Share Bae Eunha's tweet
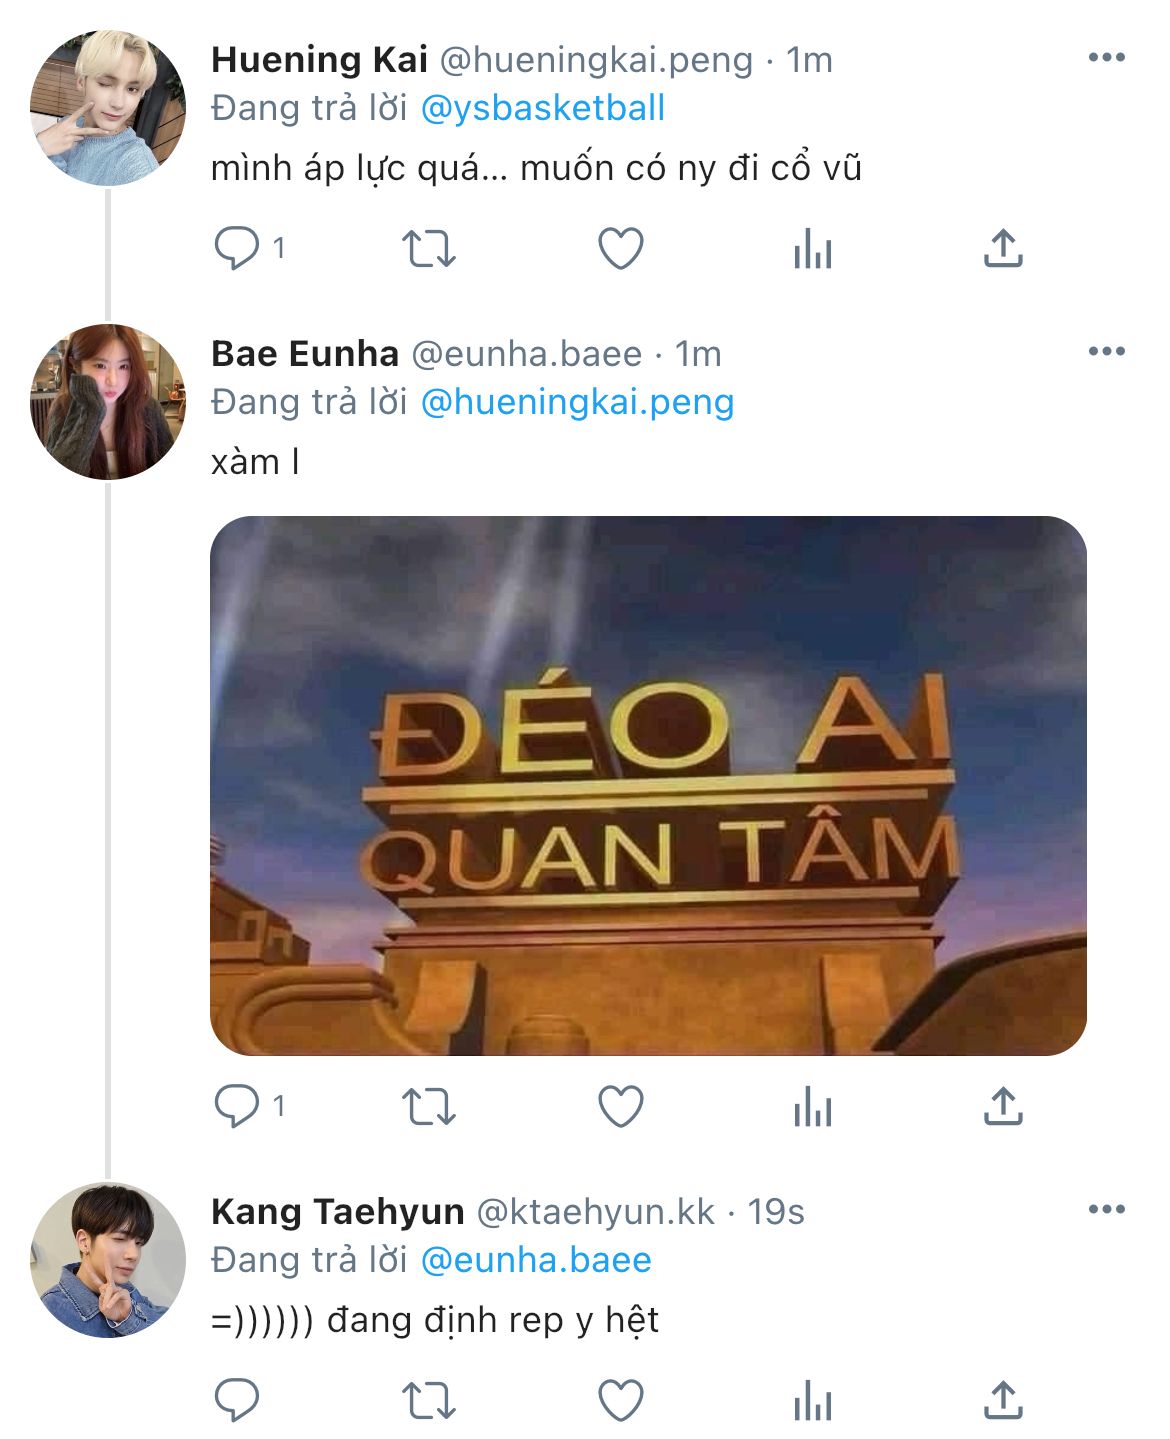1170x1439 pixels. (x=1003, y=1107)
